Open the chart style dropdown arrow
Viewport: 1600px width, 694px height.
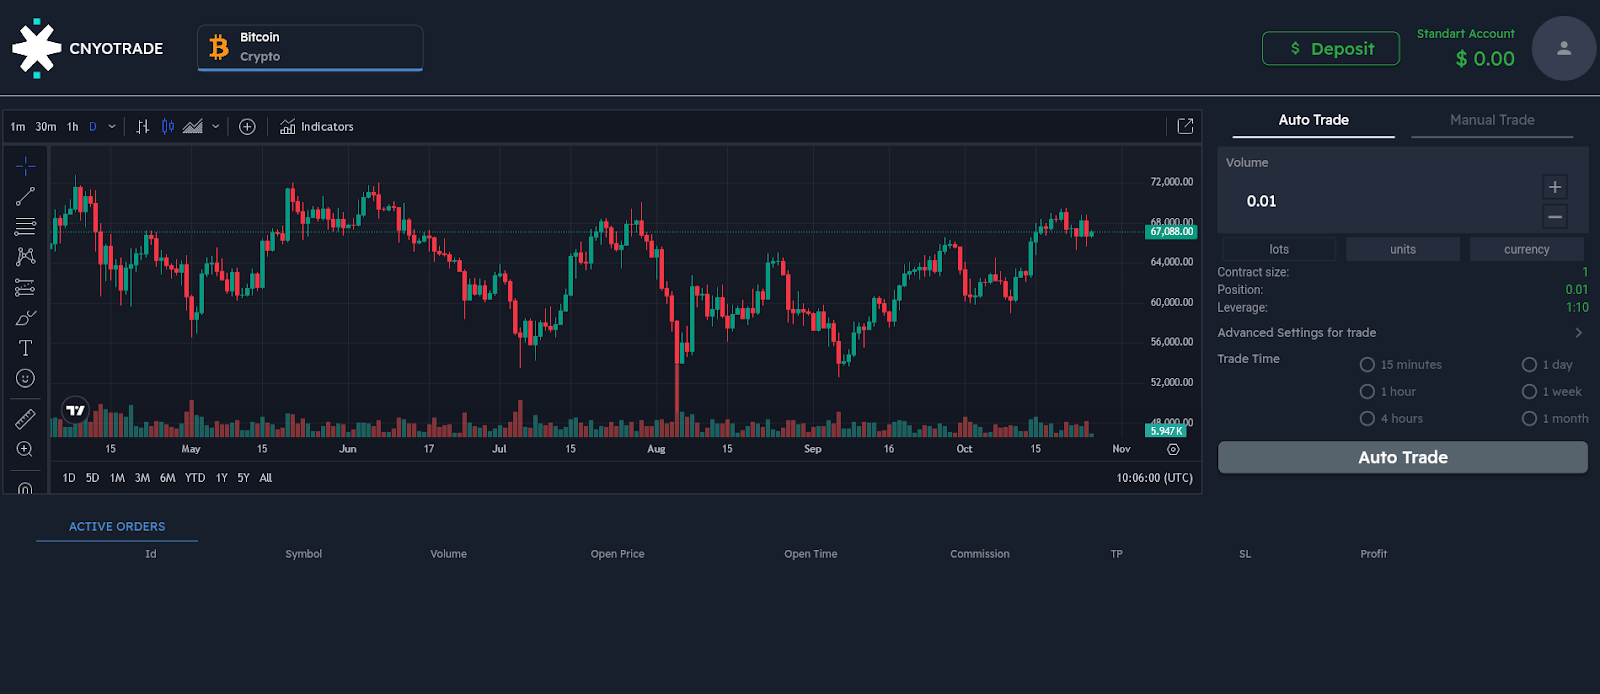point(216,127)
